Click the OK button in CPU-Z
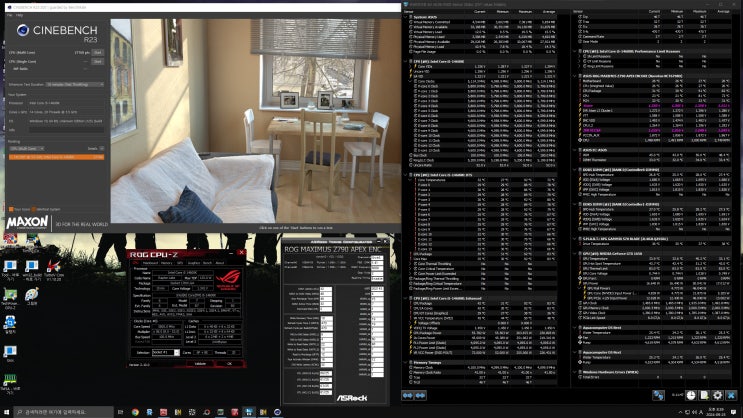Viewport: 743px width, 418px height. 229,363
